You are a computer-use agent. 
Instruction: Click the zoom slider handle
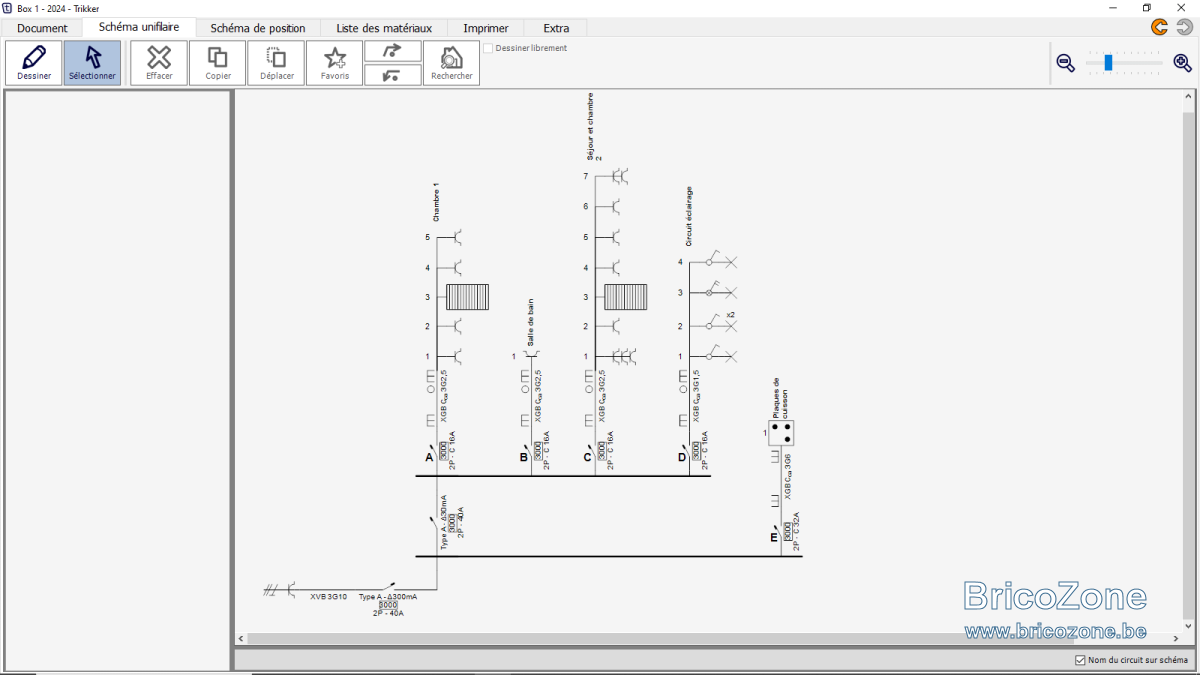pos(1108,63)
